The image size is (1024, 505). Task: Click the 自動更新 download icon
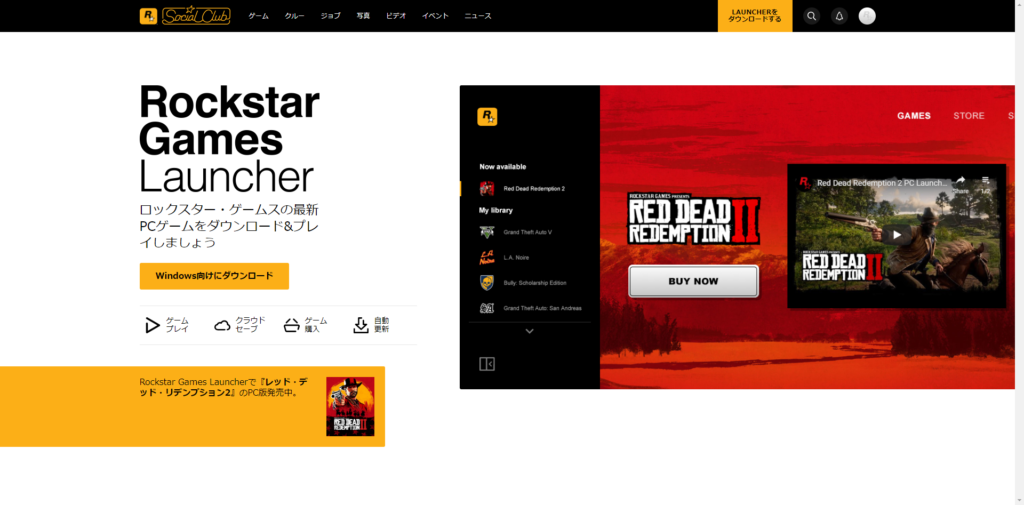tap(361, 325)
